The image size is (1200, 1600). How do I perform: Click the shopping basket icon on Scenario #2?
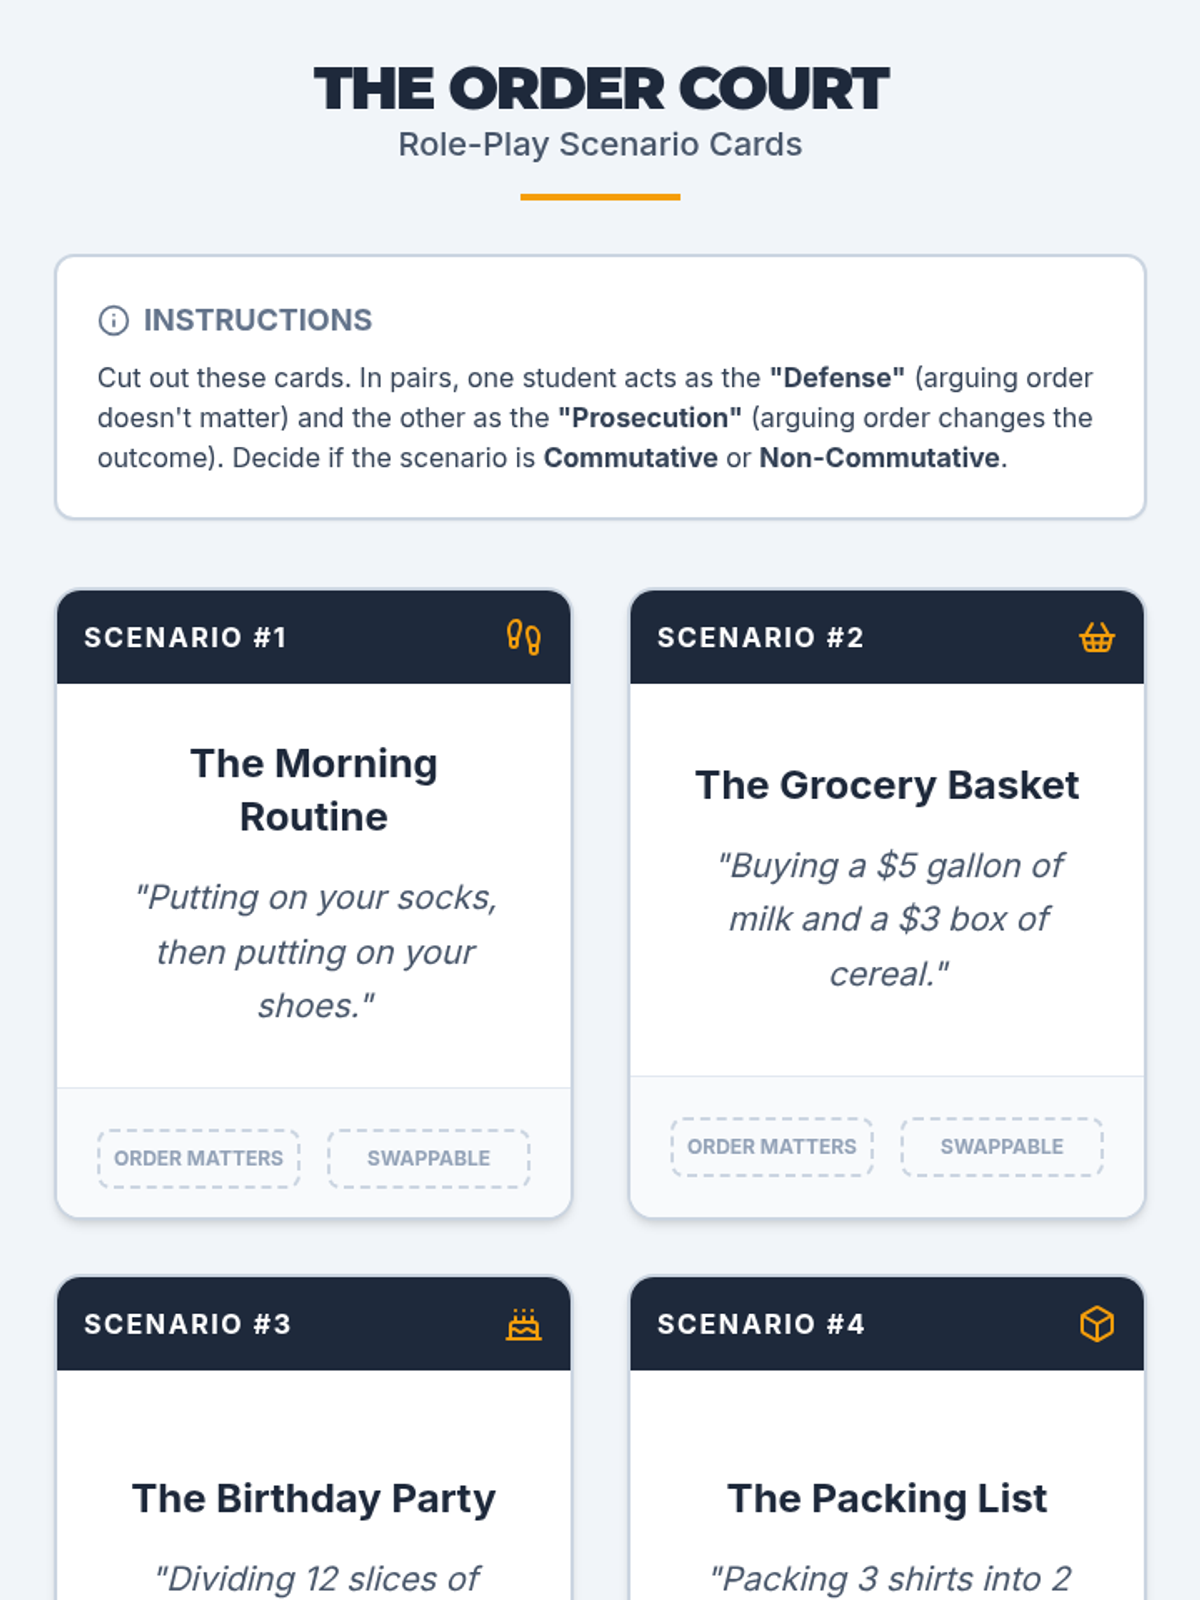(1096, 637)
